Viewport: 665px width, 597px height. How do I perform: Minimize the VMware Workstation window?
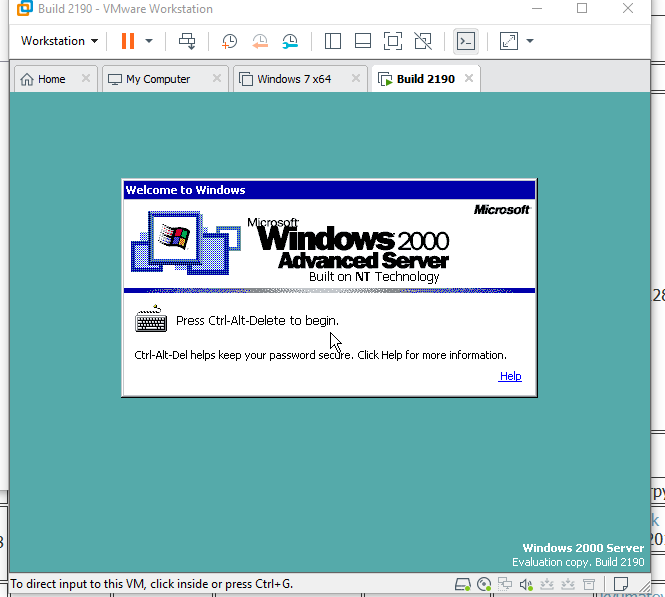coord(537,8)
